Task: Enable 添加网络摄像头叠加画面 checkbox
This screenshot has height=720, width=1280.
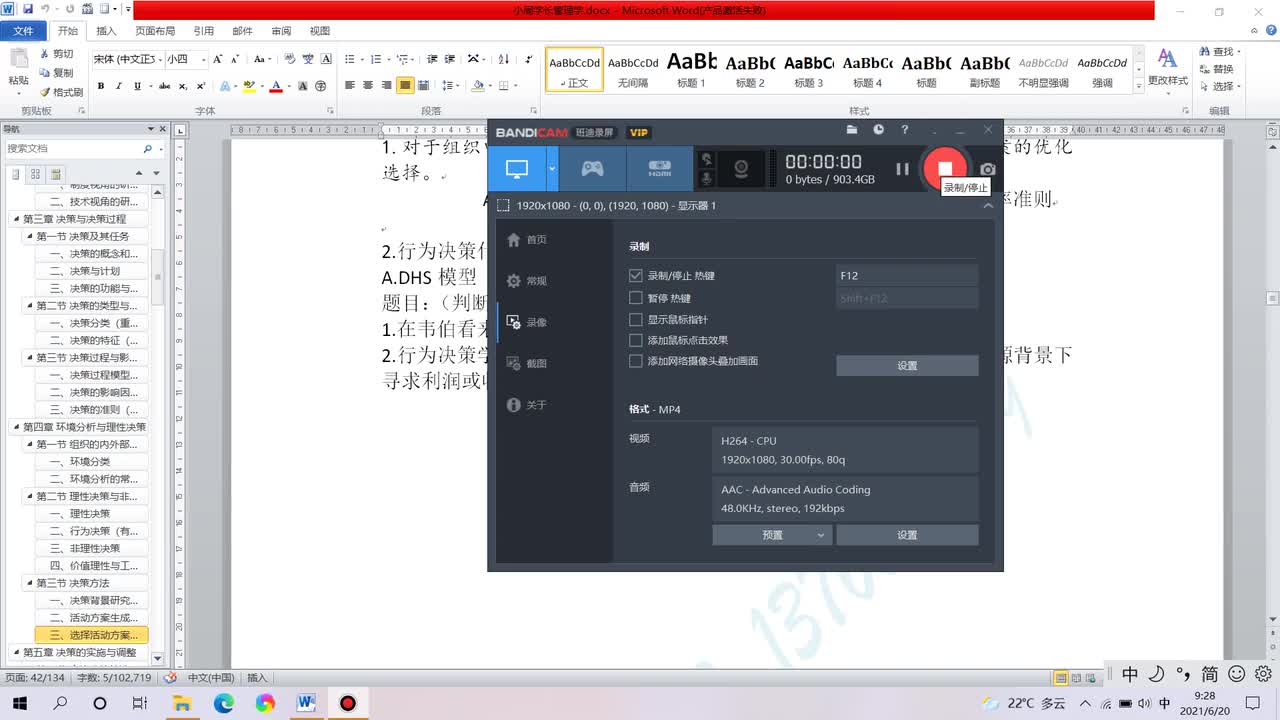Action: (x=635, y=361)
